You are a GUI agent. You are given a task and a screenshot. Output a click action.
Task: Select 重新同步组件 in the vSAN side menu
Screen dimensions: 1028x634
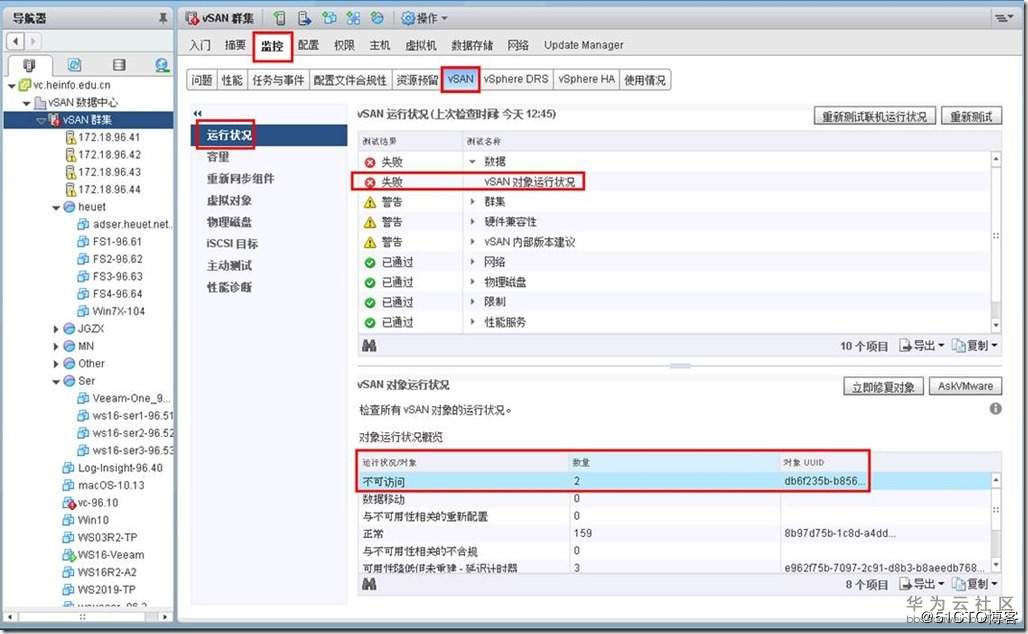[241, 178]
